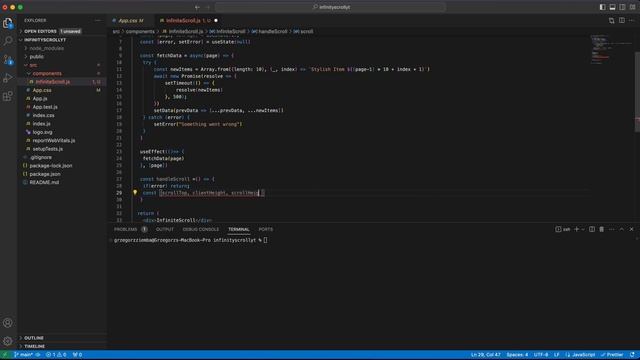
Task: Click the notifications bell in status bar
Action: 632,355
